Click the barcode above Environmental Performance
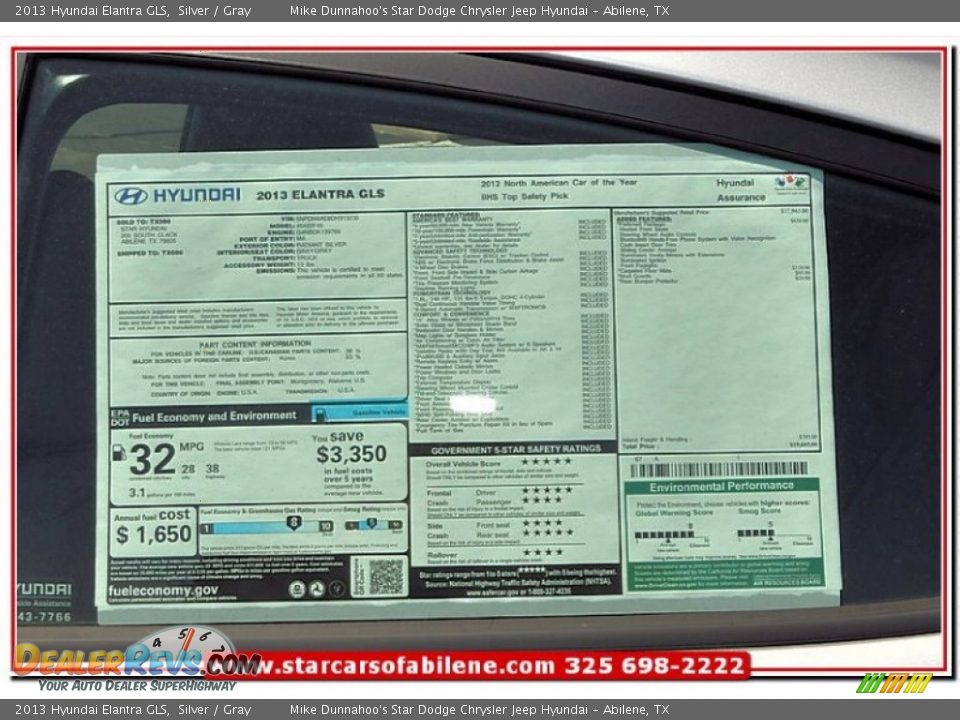Screen dimensions: 960x720 tap(718, 469)
